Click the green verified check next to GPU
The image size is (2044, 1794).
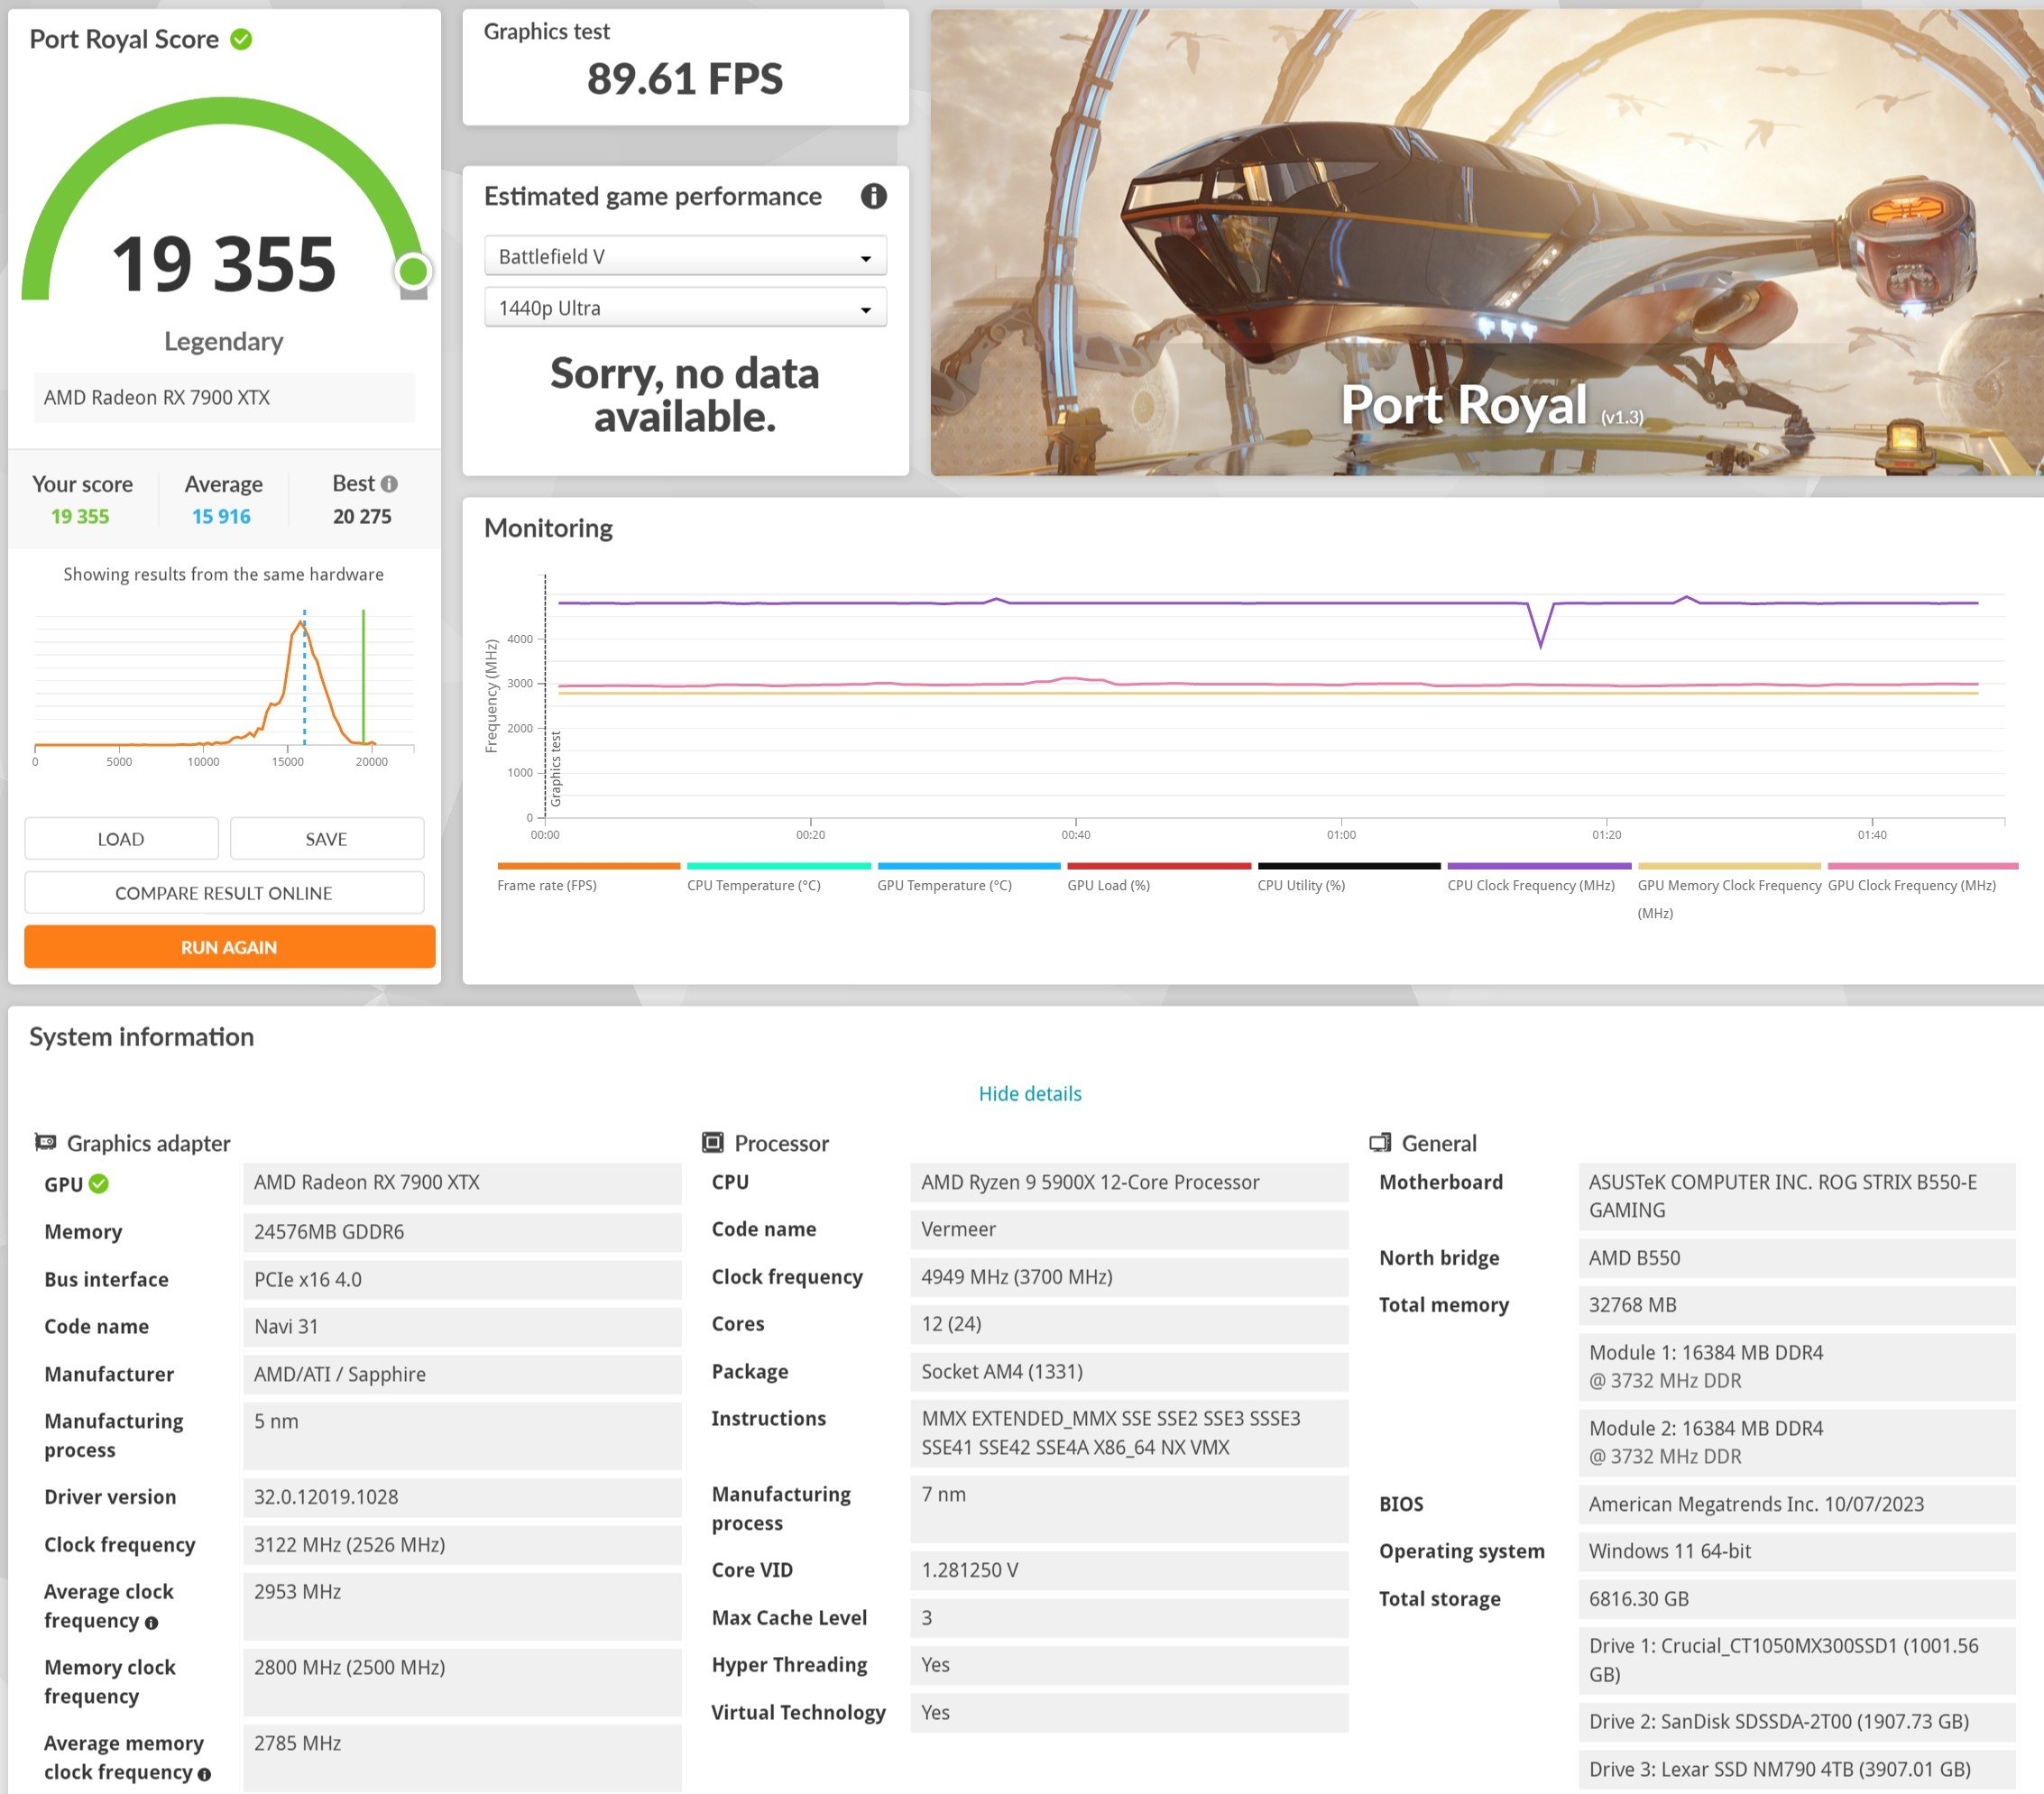tap(99, 1184)
